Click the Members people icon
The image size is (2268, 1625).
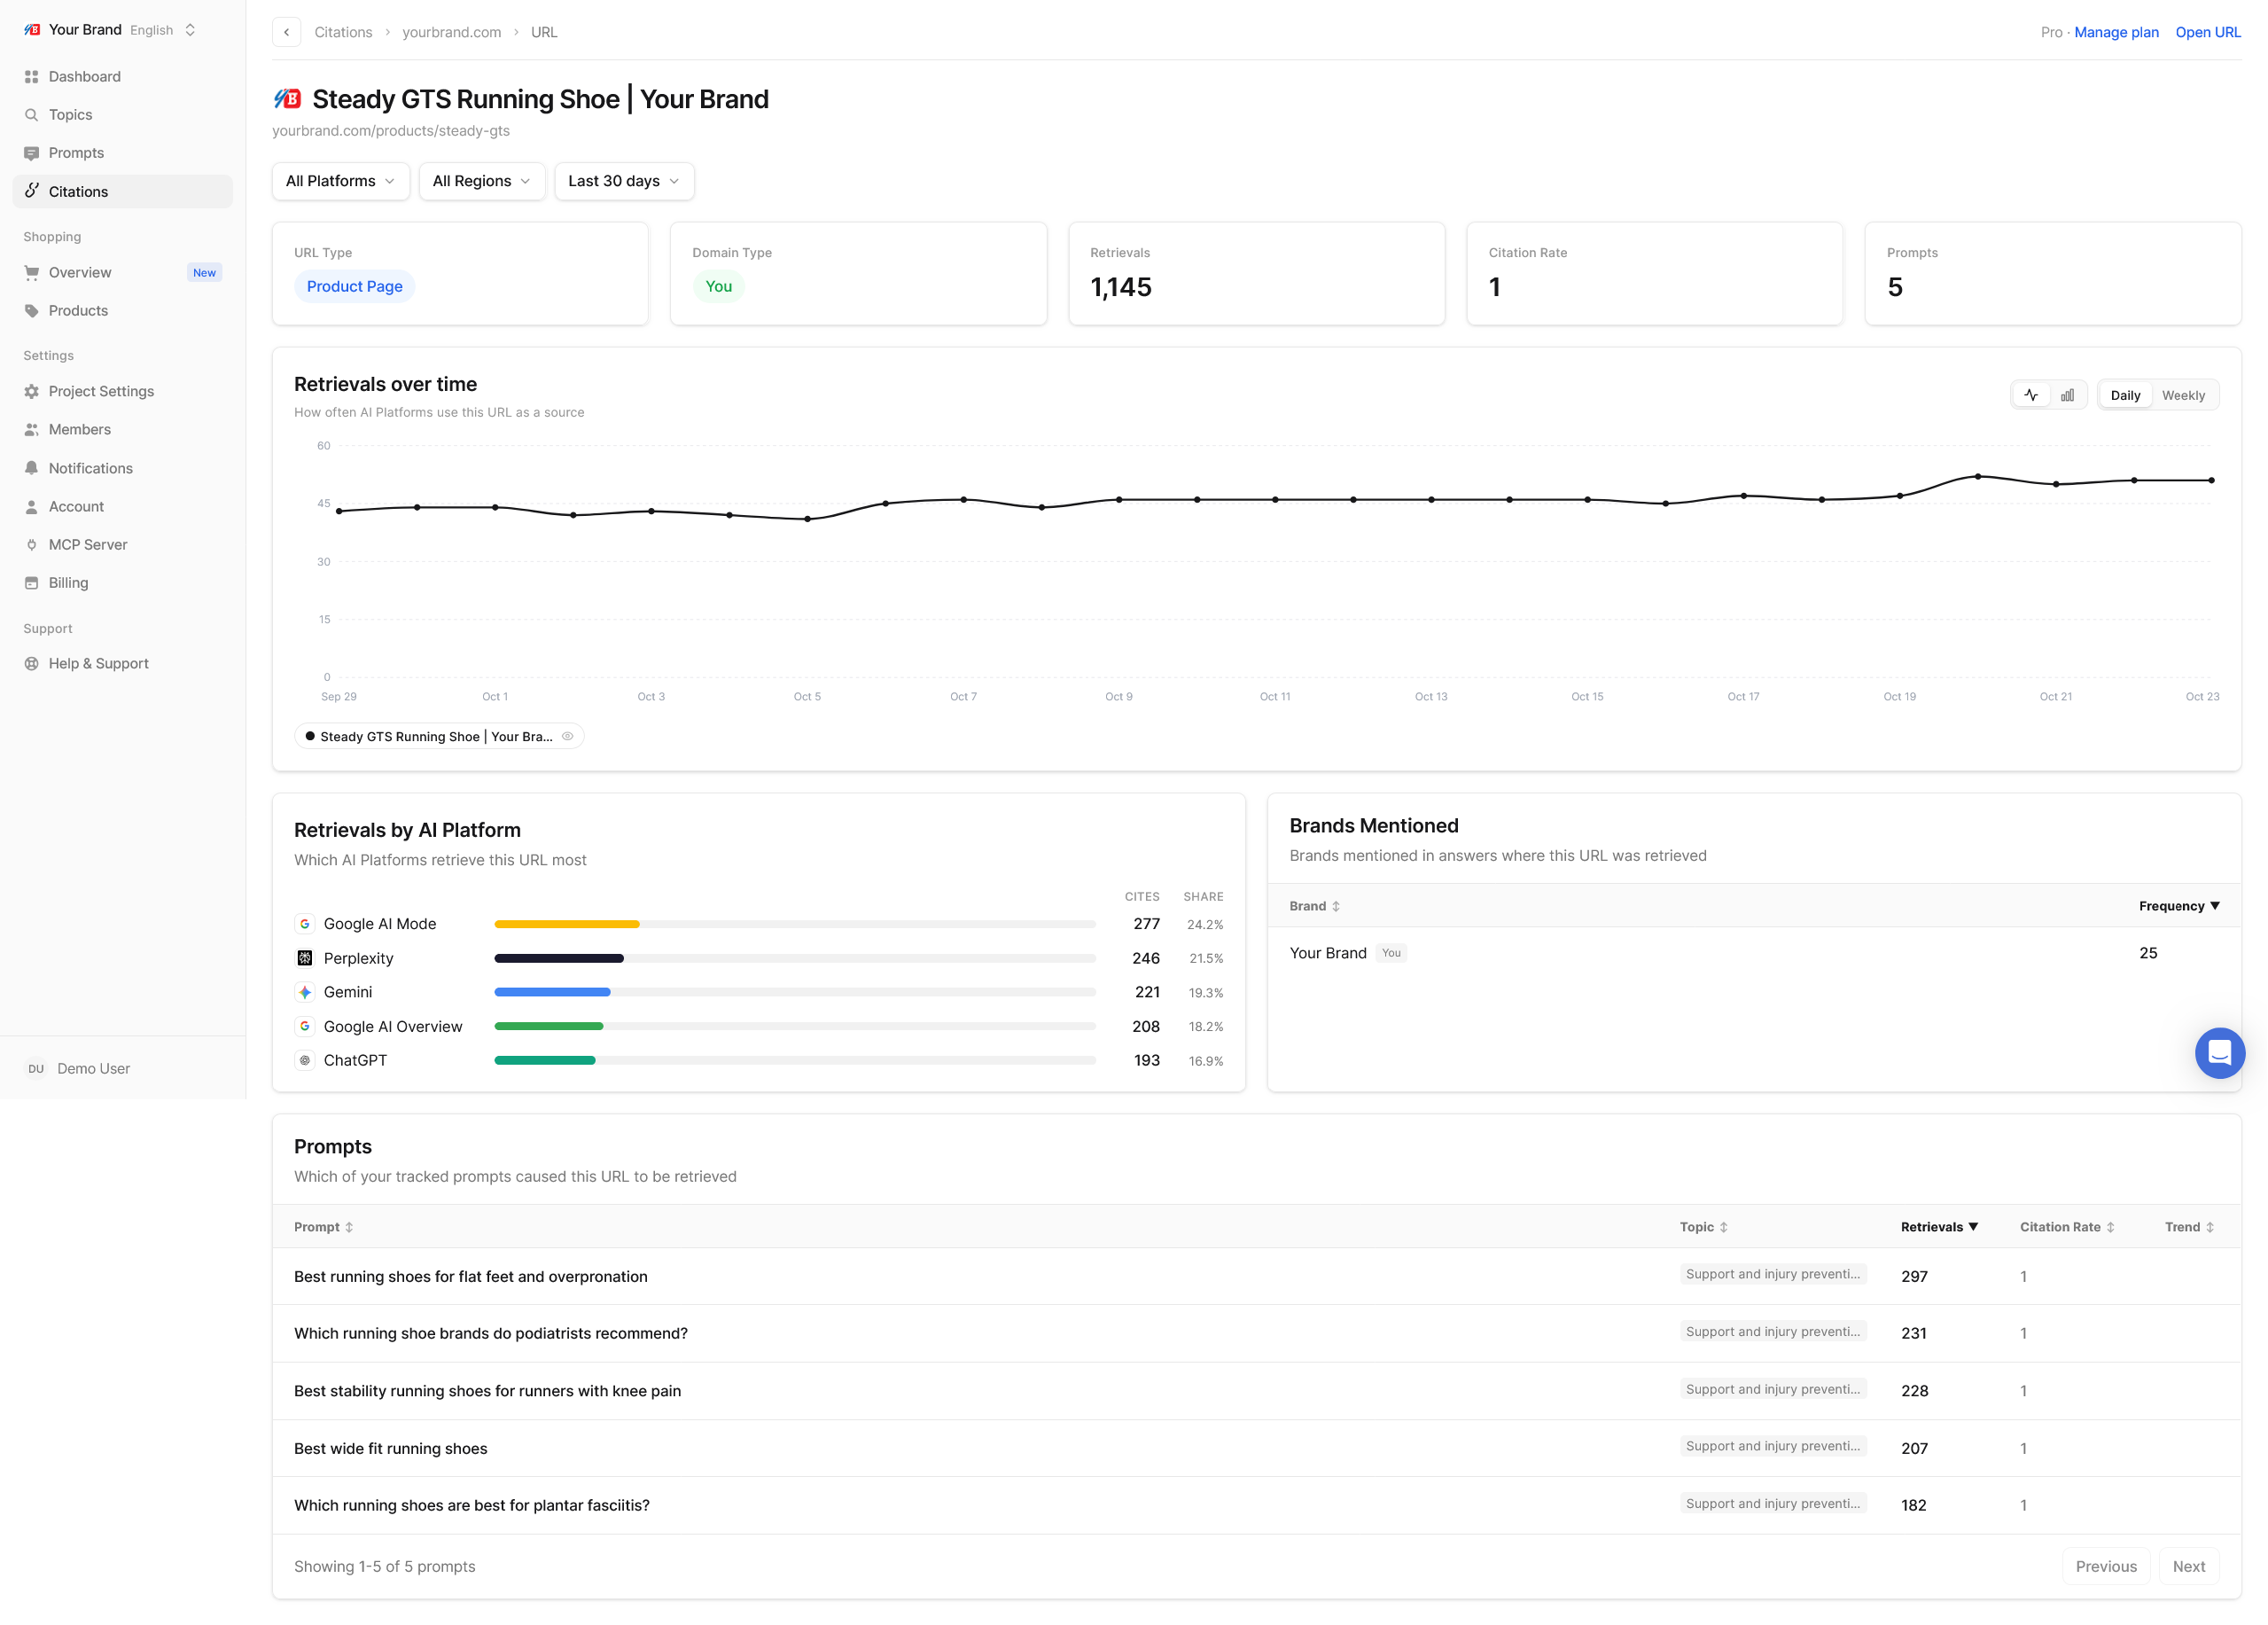(31, 430)
